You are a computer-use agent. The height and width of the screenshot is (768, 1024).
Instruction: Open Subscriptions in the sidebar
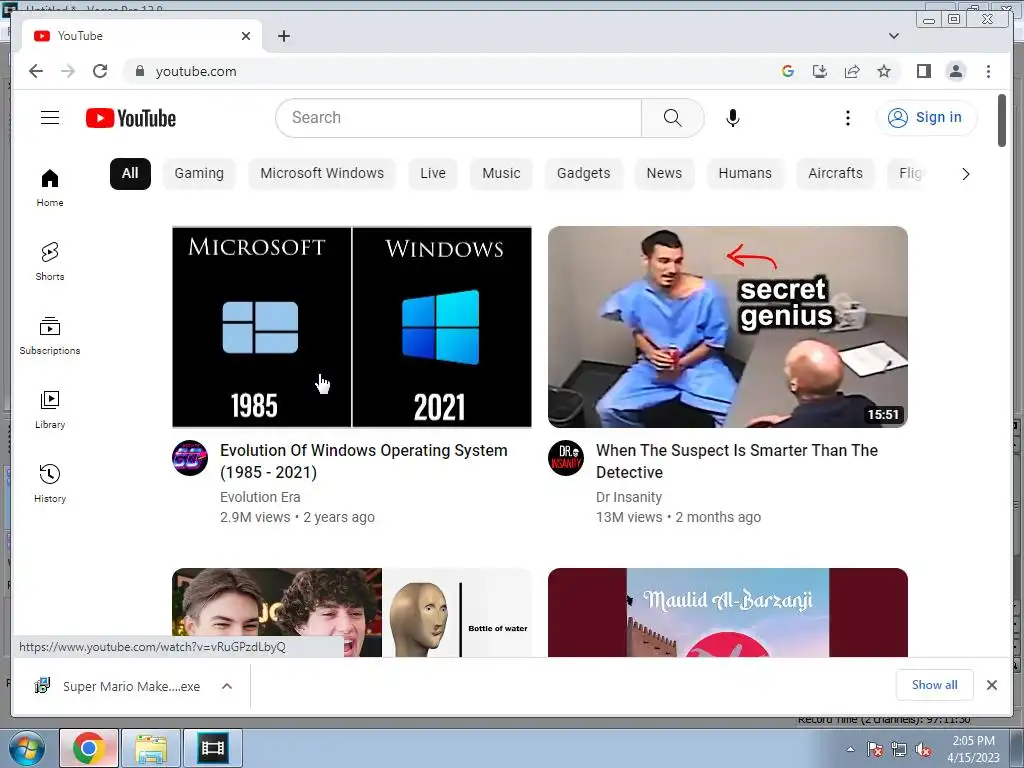click(50, 336)
